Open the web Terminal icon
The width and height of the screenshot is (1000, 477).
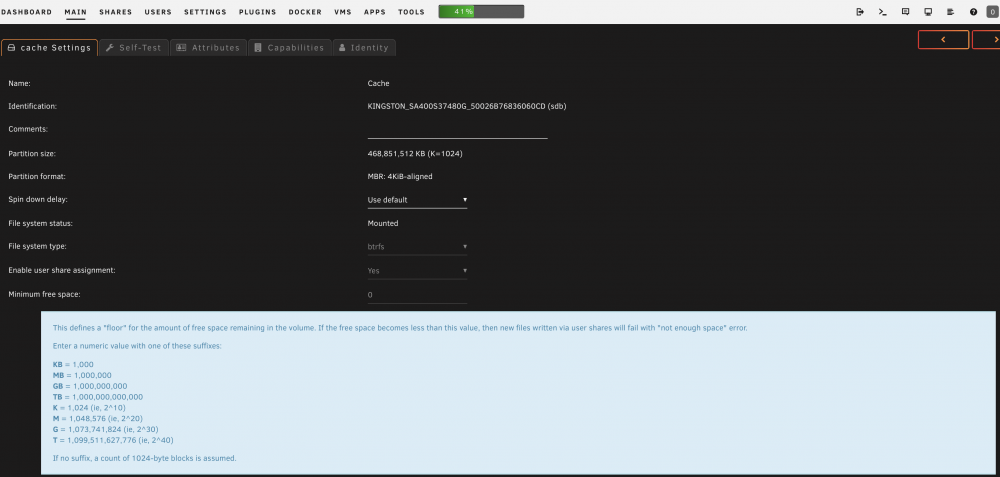(x=883, y=11)
